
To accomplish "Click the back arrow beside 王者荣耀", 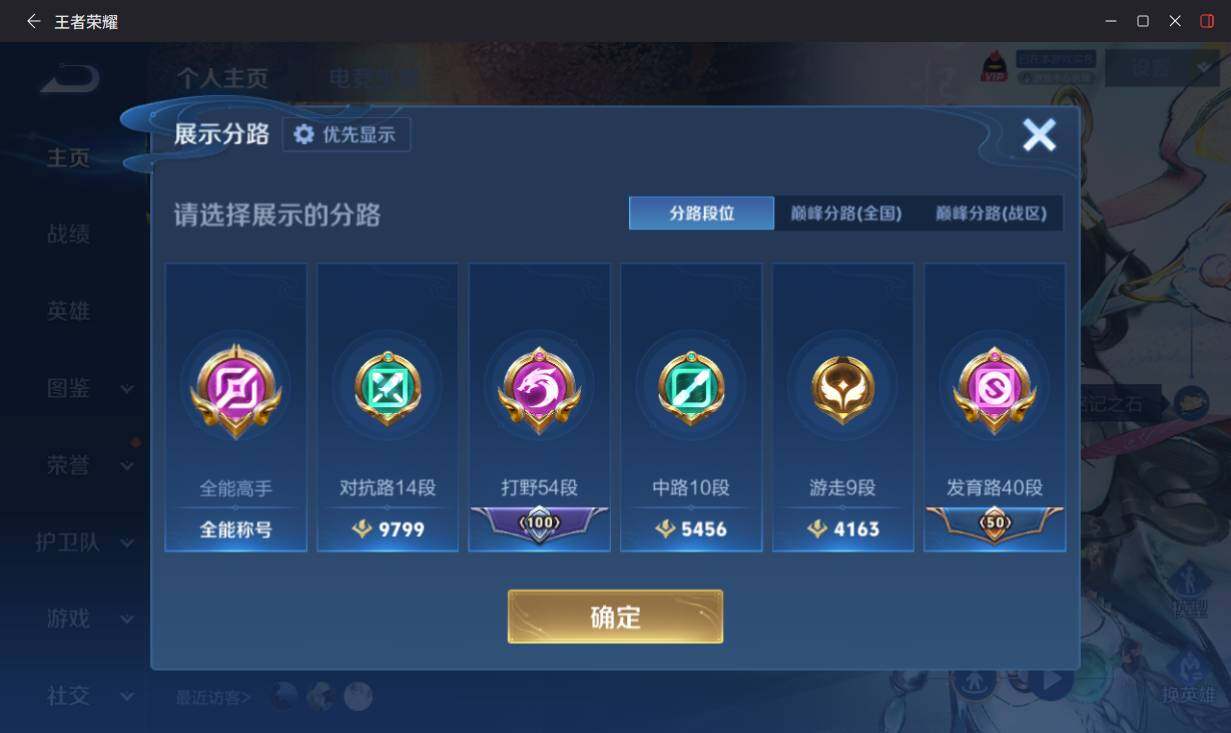I will click(33, 21).
